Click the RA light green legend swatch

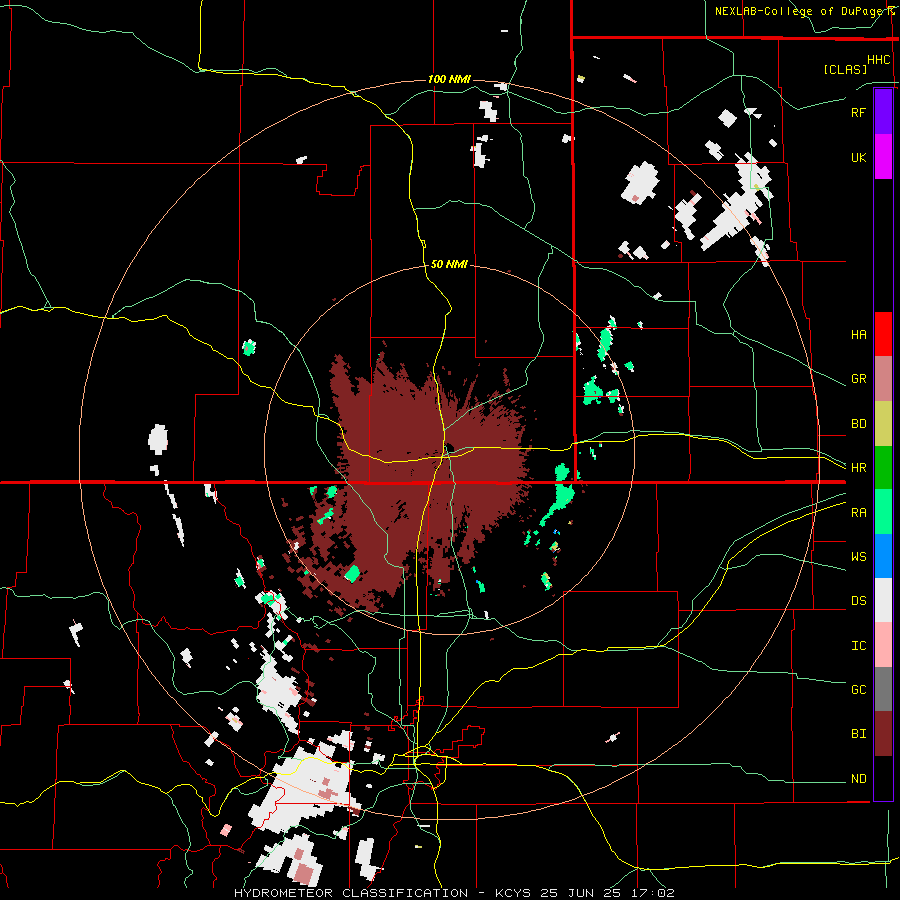tap(883, 512)
